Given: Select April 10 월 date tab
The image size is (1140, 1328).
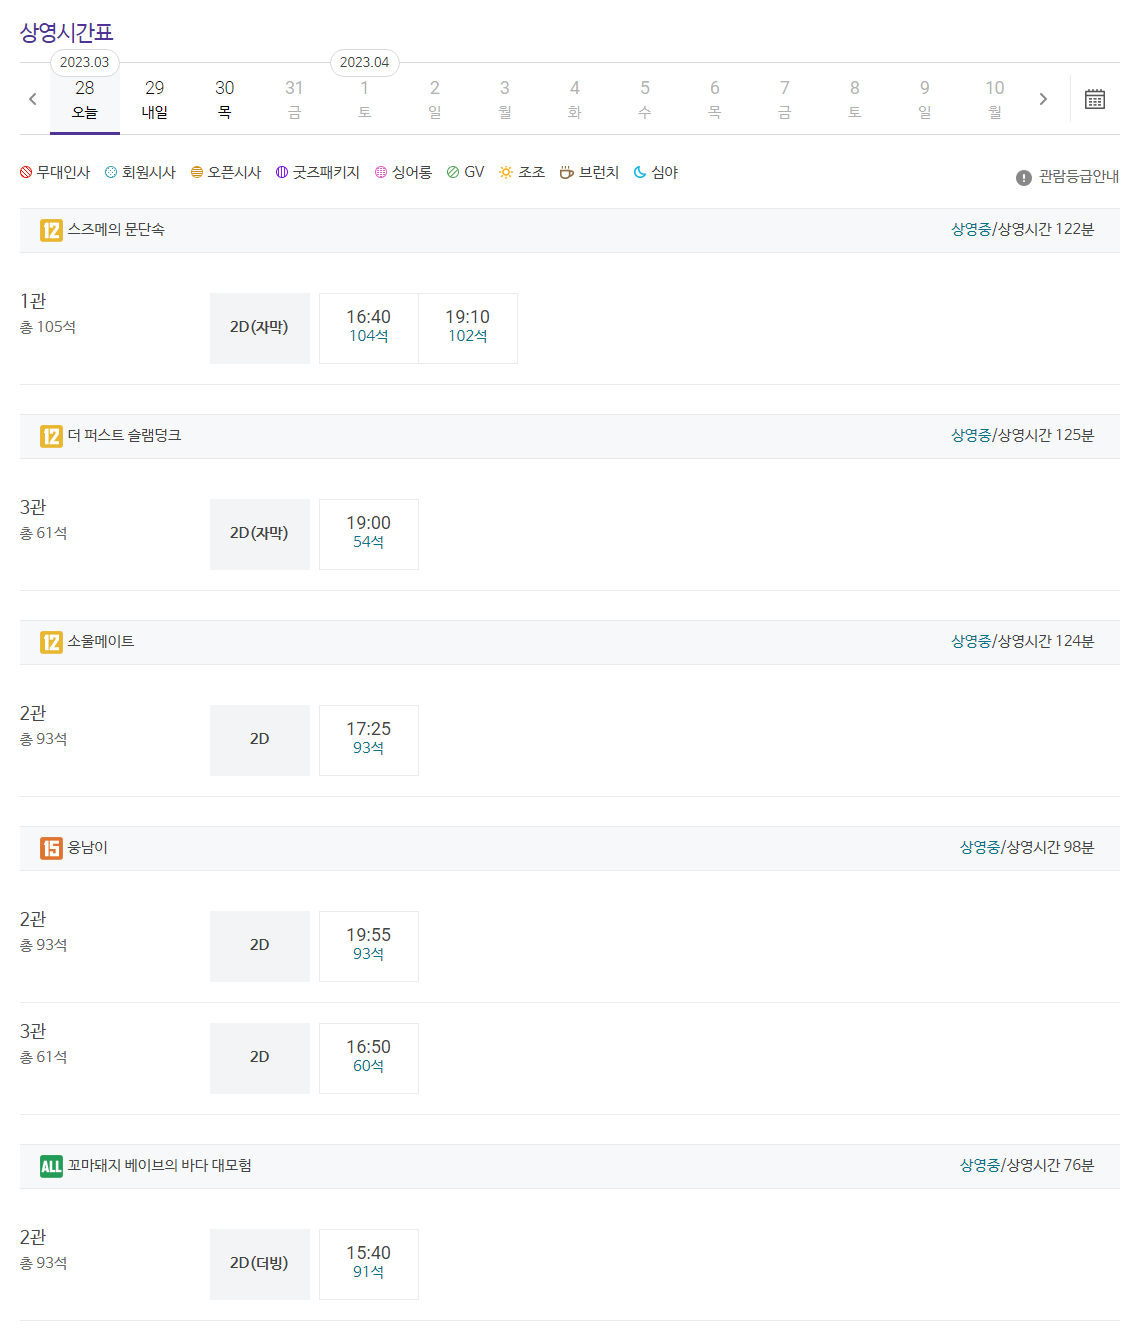Looking at the screenshot, I should [x=995, y=99].
